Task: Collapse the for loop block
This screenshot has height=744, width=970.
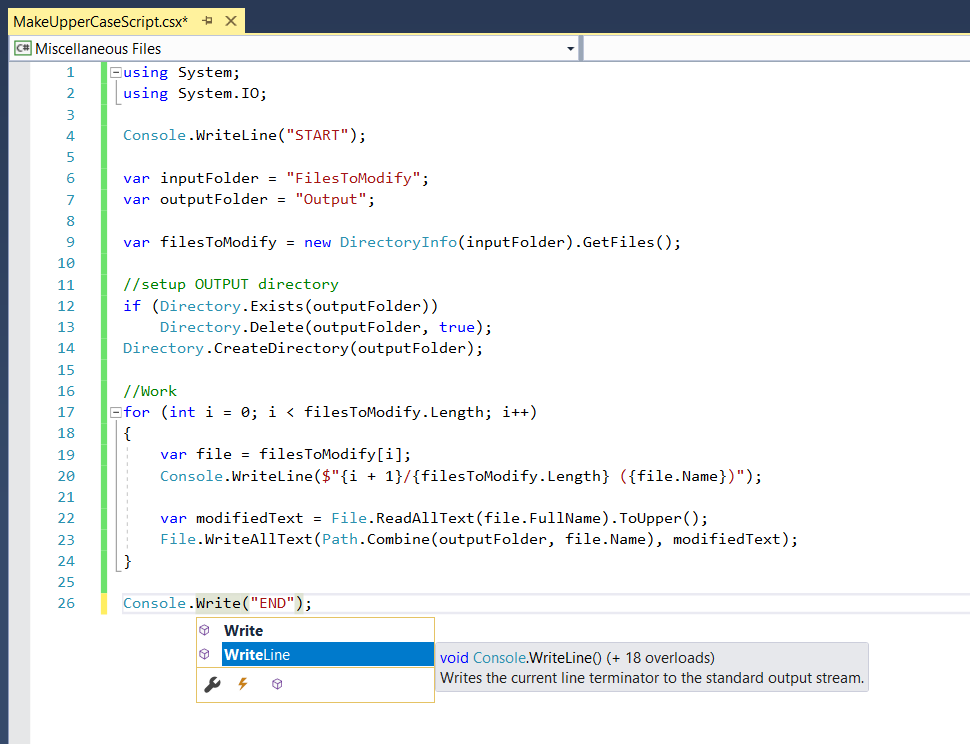Action: pyautogui.click(x=115, y=413)
